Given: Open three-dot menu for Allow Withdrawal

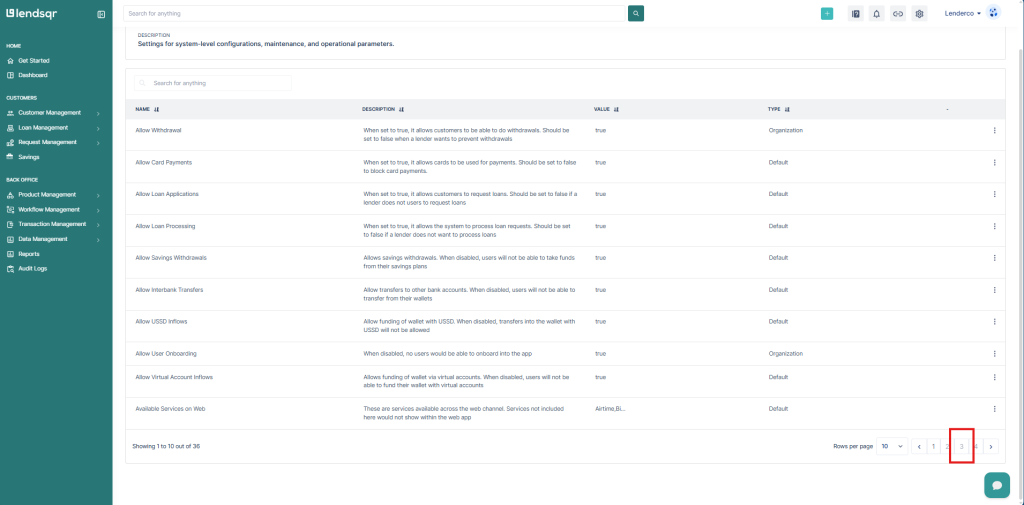Looking at the screenshot, I should (994, 131).
